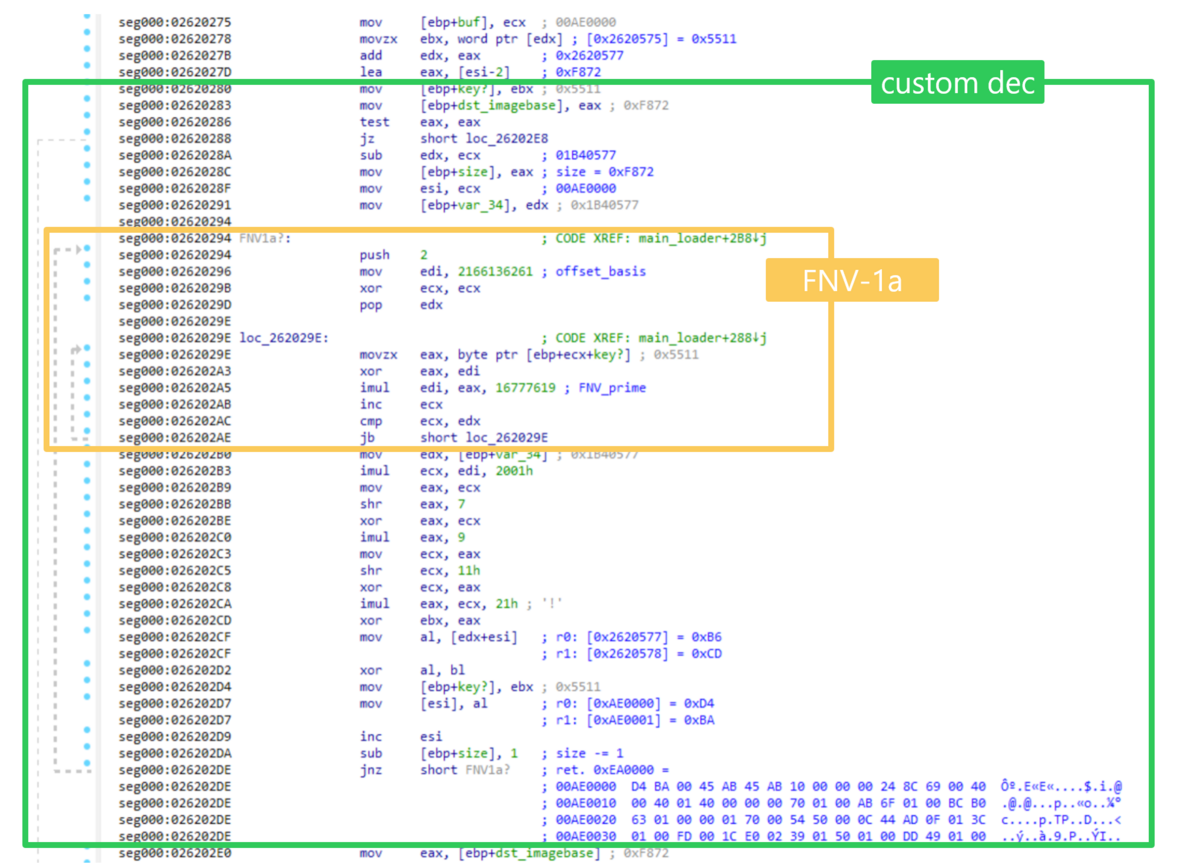Click the green 'custom dec' annotation label
This screenshot has height=868, width=1200.
957,83
